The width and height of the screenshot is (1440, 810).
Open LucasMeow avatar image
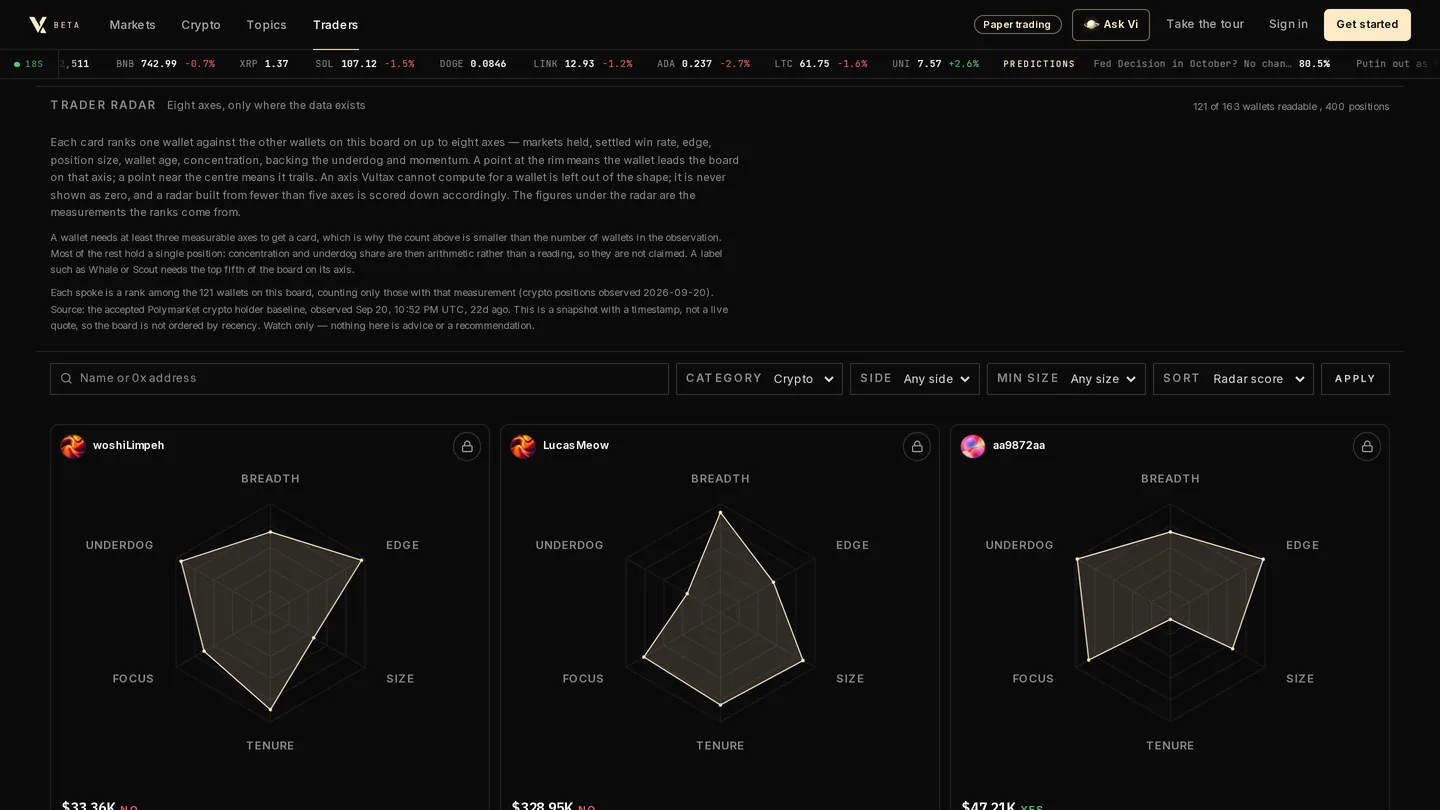pyautogui.click(x=523, y=446)
